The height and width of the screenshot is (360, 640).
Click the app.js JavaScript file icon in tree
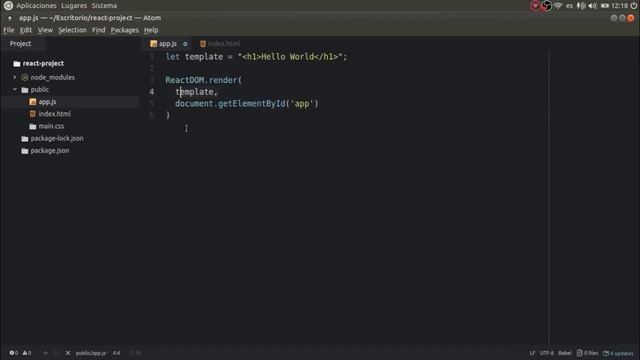pyautogui.click(x=33, y=102)
